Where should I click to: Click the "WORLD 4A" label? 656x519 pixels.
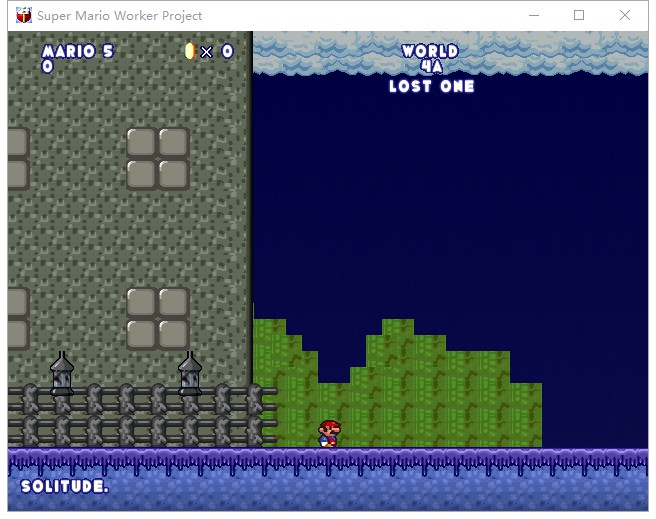coord(430,59)
